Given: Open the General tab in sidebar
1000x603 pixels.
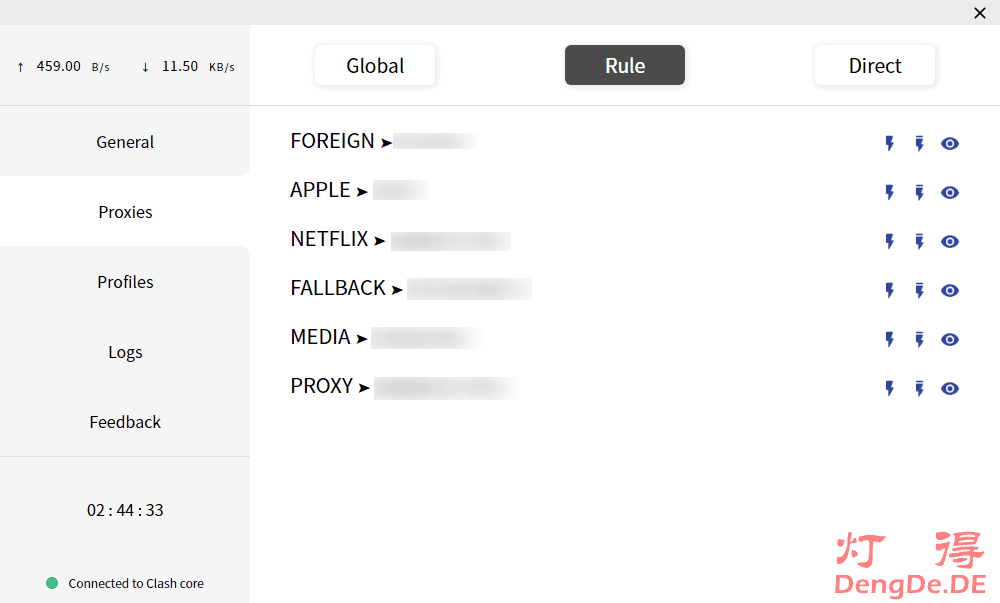Looking at the screenshot, I should pos(125,142).
